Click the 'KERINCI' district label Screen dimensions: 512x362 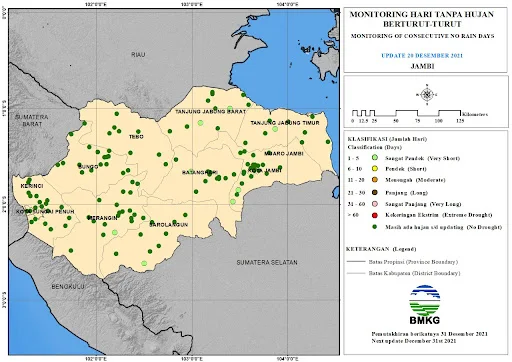click(x=32, y=186)
